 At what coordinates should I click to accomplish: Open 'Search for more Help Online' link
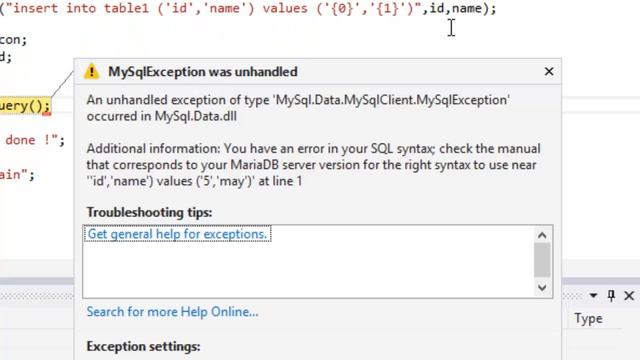tap(172, 312)
